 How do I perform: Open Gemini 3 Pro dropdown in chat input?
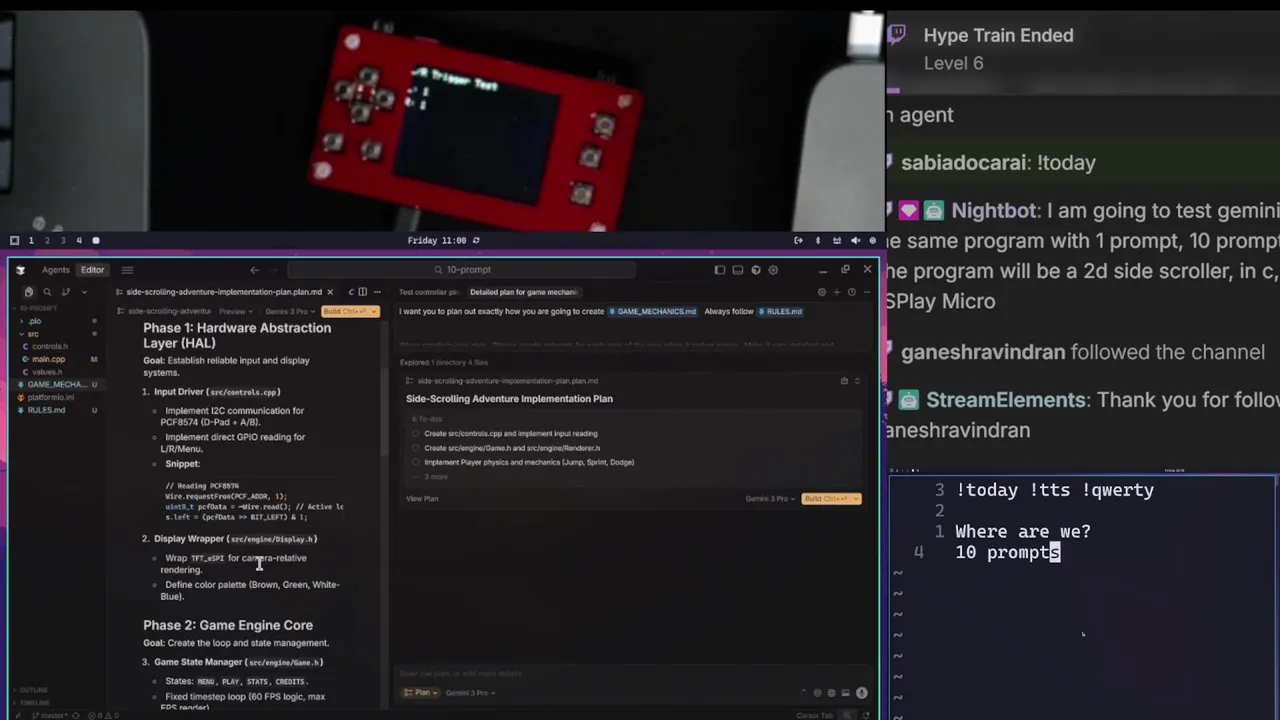tap(470, 693)
